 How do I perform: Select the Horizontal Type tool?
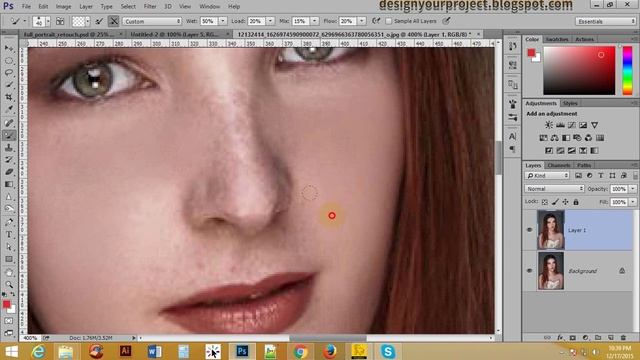[9, 235]
